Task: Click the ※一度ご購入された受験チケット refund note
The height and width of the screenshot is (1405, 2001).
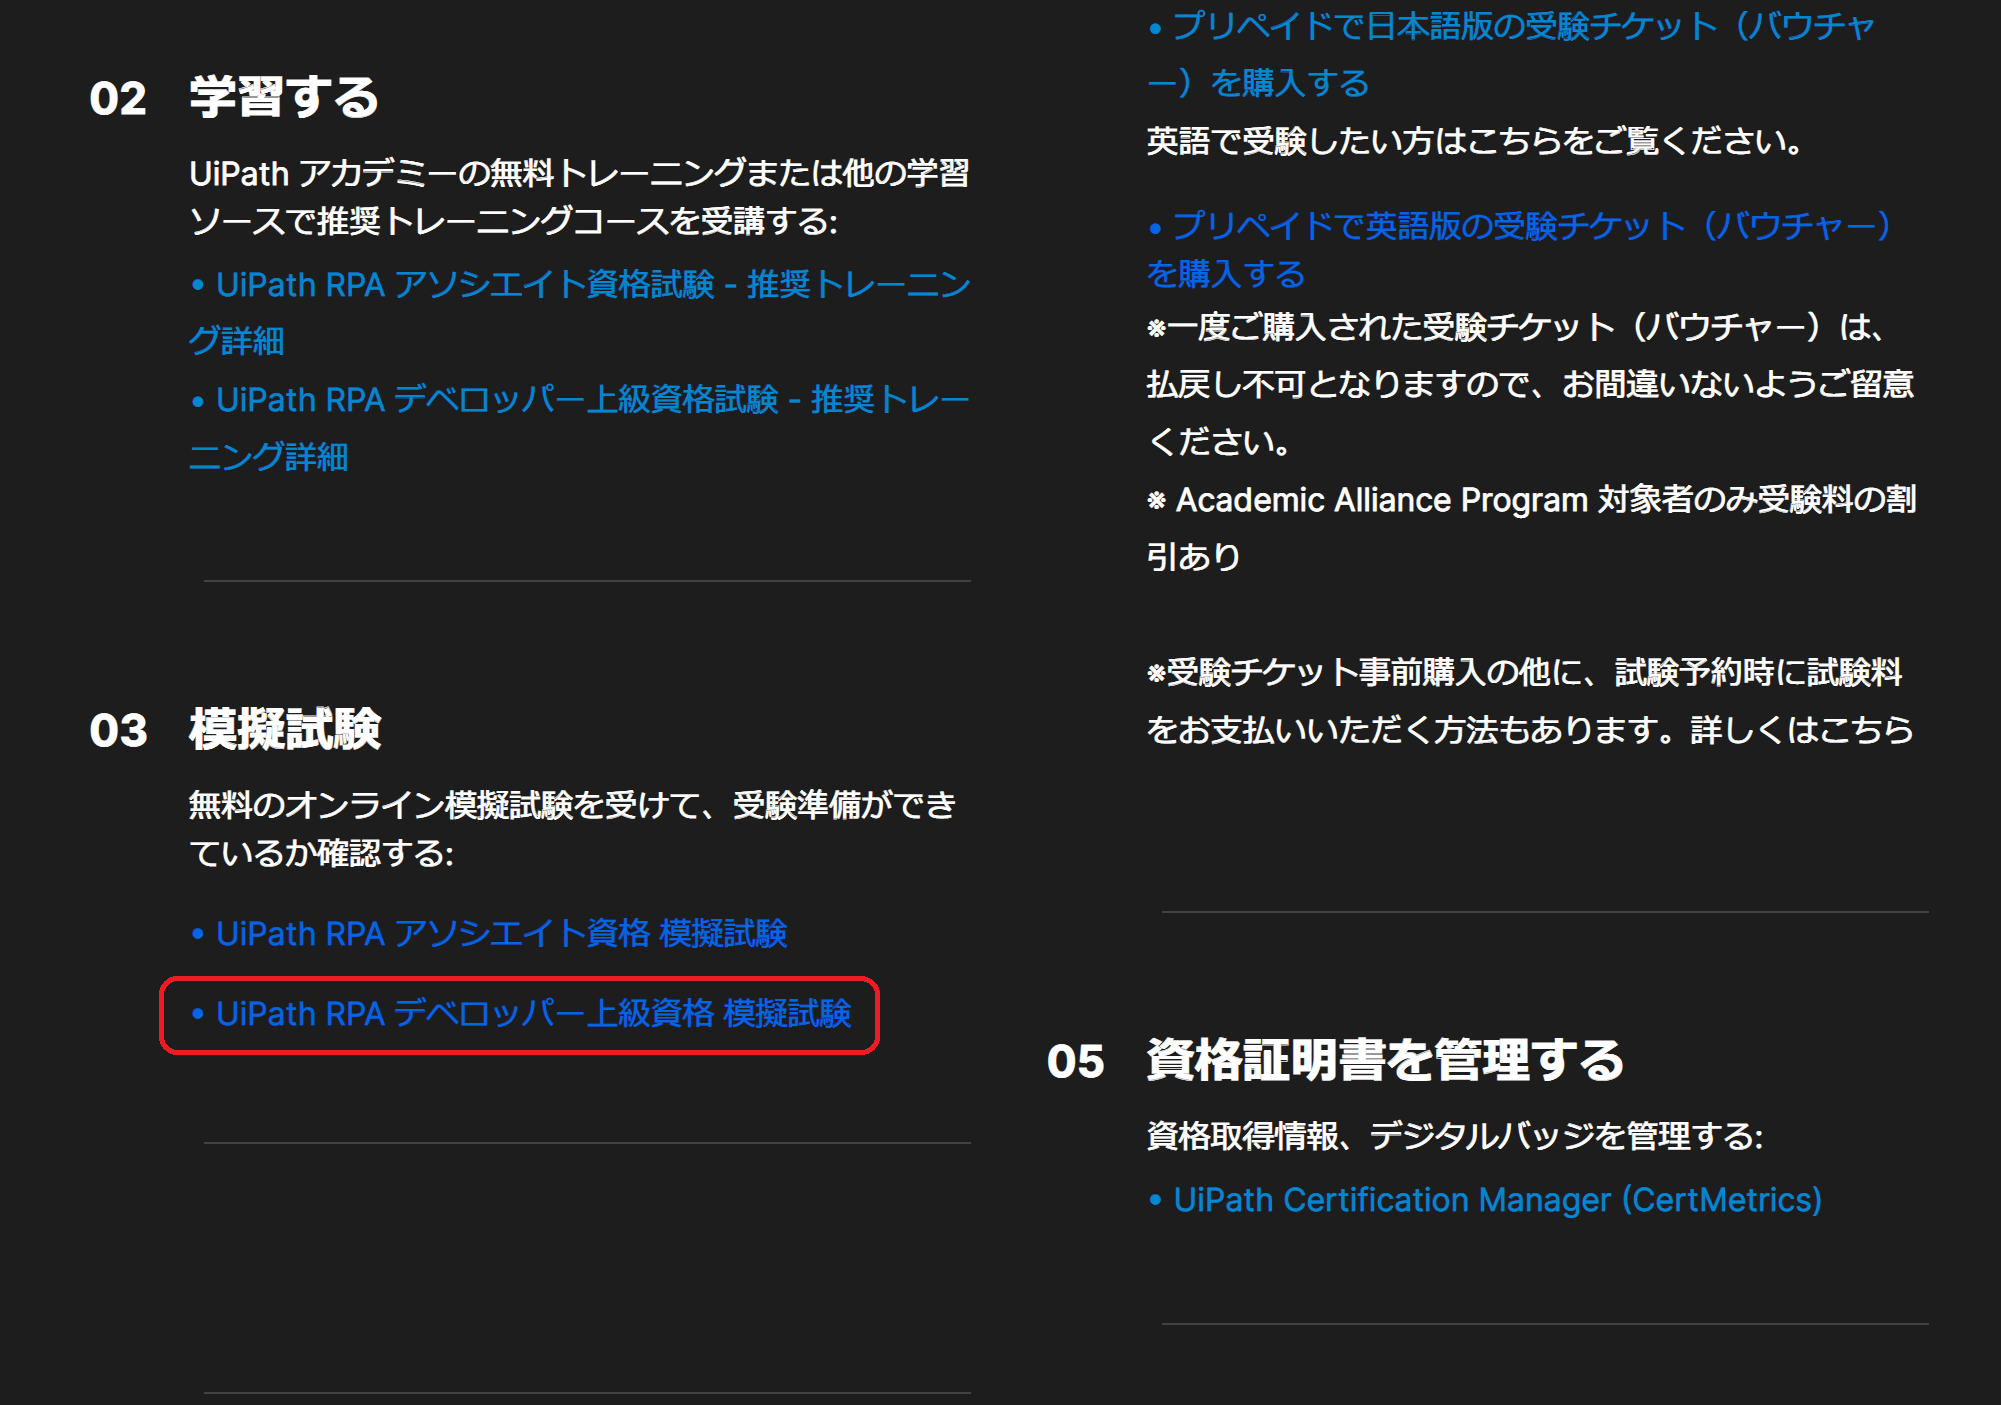Action: coord(1531,384)
